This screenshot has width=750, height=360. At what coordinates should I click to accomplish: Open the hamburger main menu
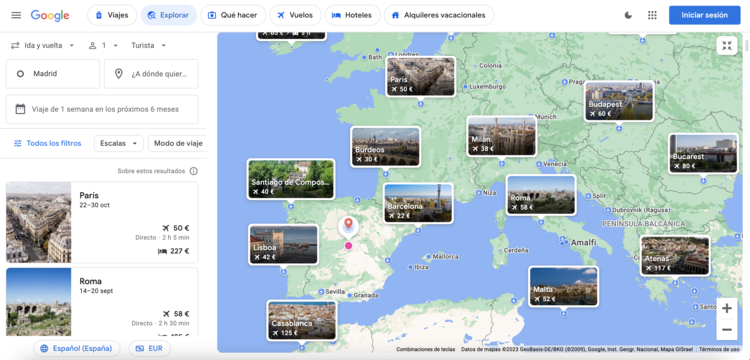16,15
